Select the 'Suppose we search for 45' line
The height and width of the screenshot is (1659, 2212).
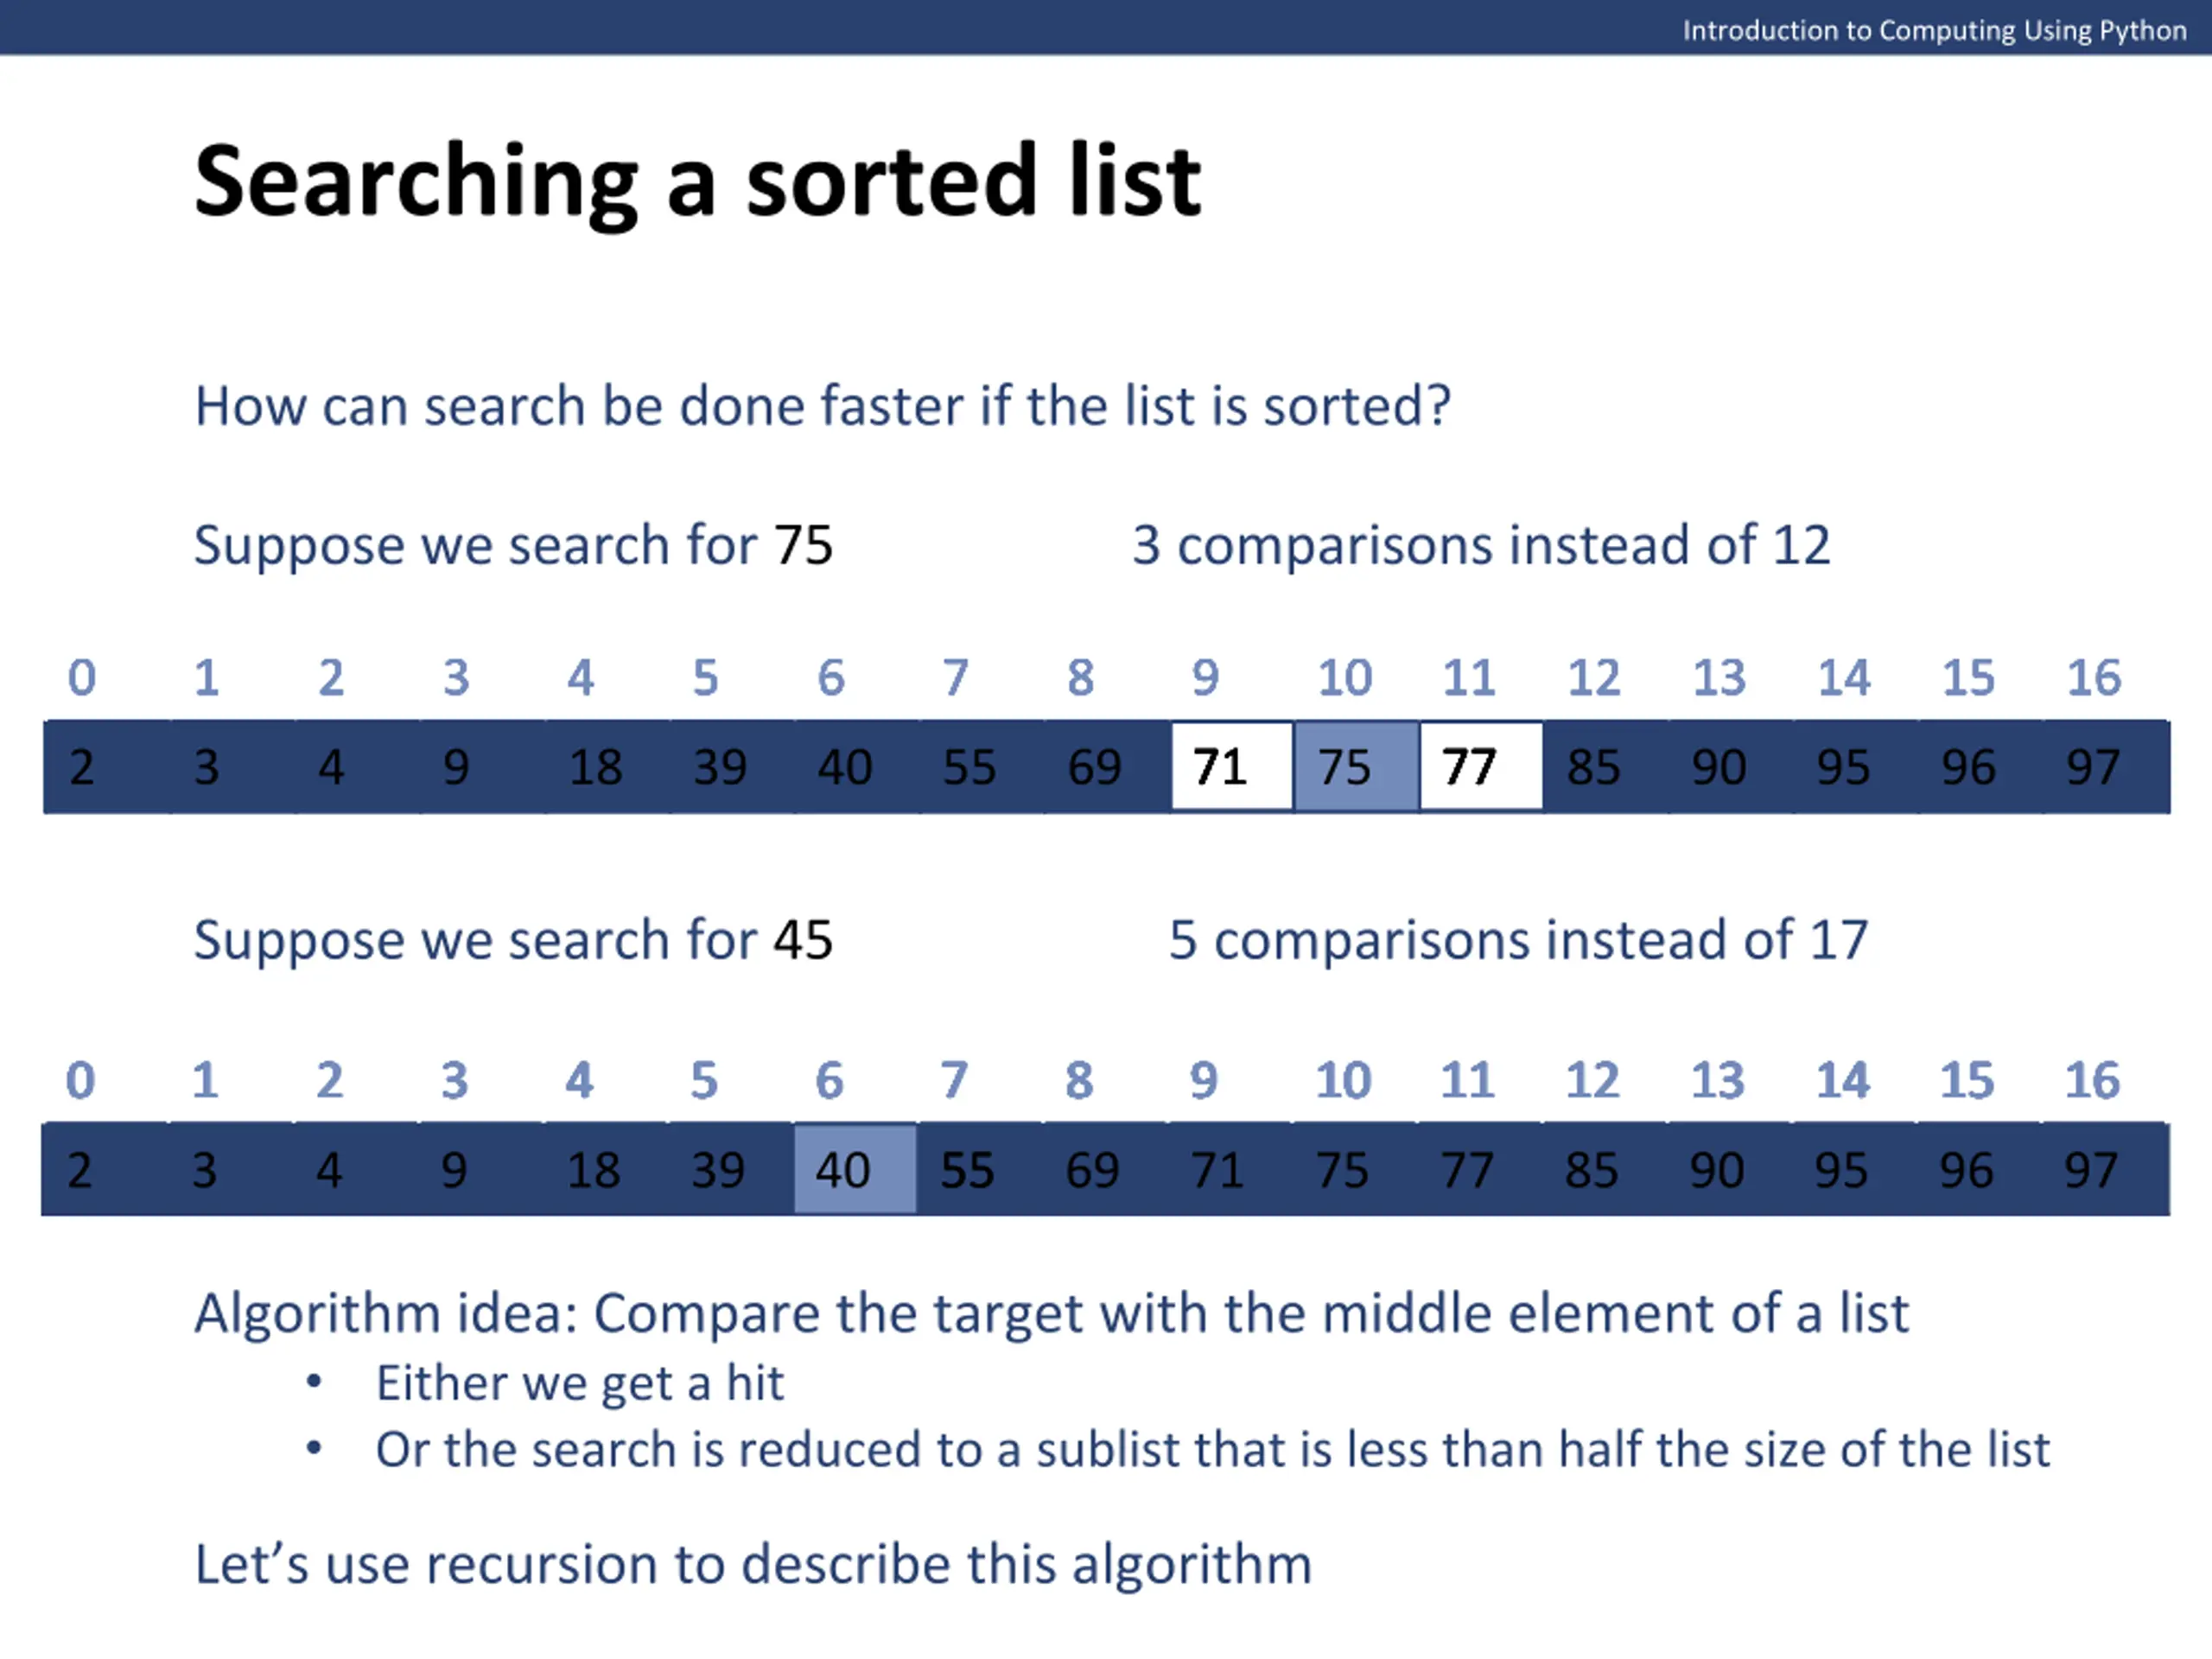pos(512,940)
